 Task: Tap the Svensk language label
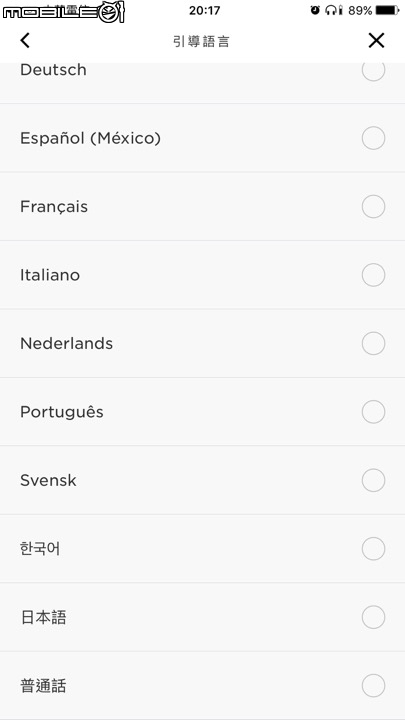click(x=48, y=480)
